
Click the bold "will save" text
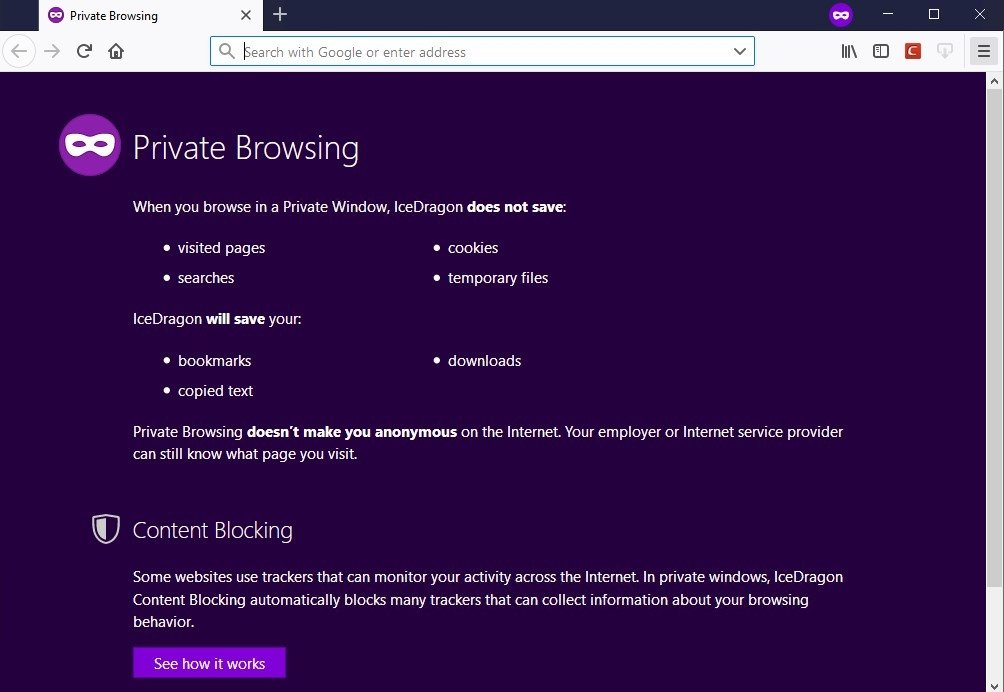(x=235, y=319)
